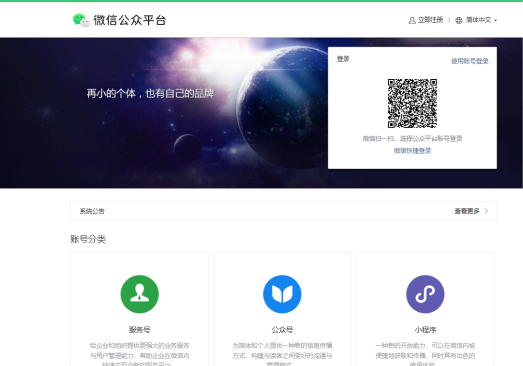The height and width of the screenshot is (366, 523).
Task: Click the blue 公众号 official account icon
Action: 282,294
